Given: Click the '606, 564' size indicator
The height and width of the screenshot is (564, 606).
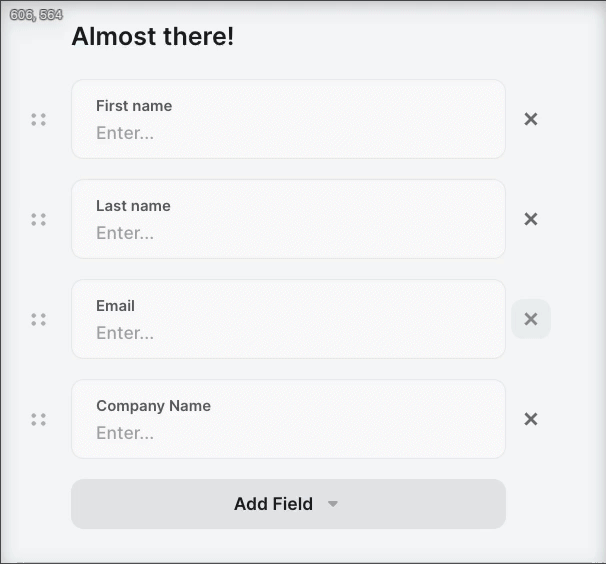Looking at the screenshot, I should 36,15.
